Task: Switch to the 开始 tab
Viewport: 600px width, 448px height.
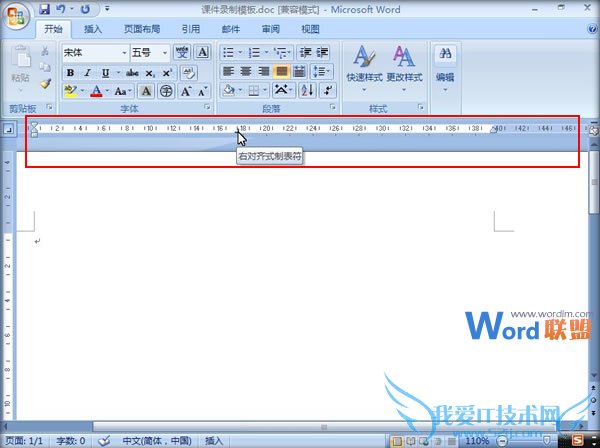Action: pos(53,29)
